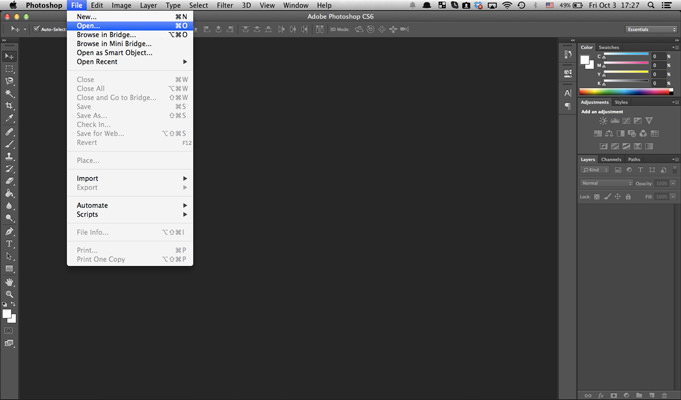Select the Magic Wand tool
Image resolution: width=681 pixels, height=400 pixels.
9,93
